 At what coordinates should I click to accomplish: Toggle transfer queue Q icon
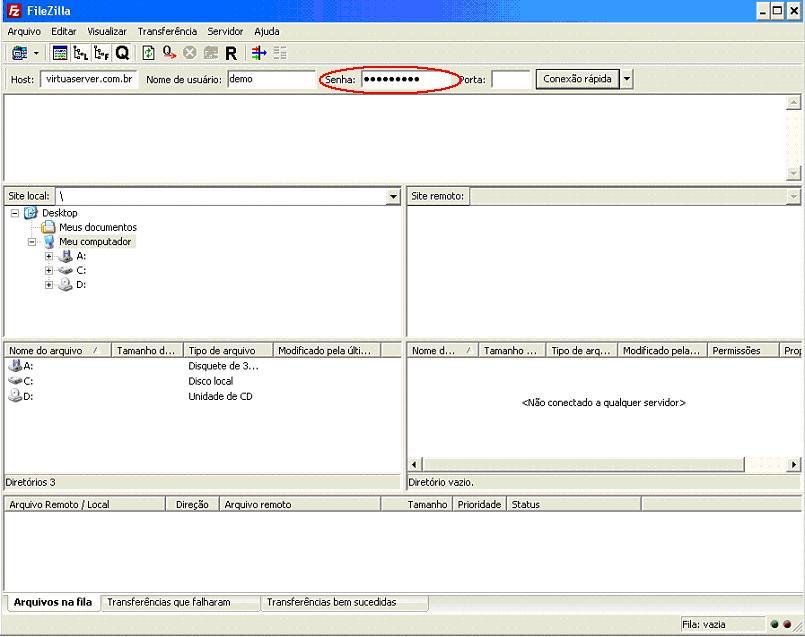pyautogui.click(x=122, y=53)
